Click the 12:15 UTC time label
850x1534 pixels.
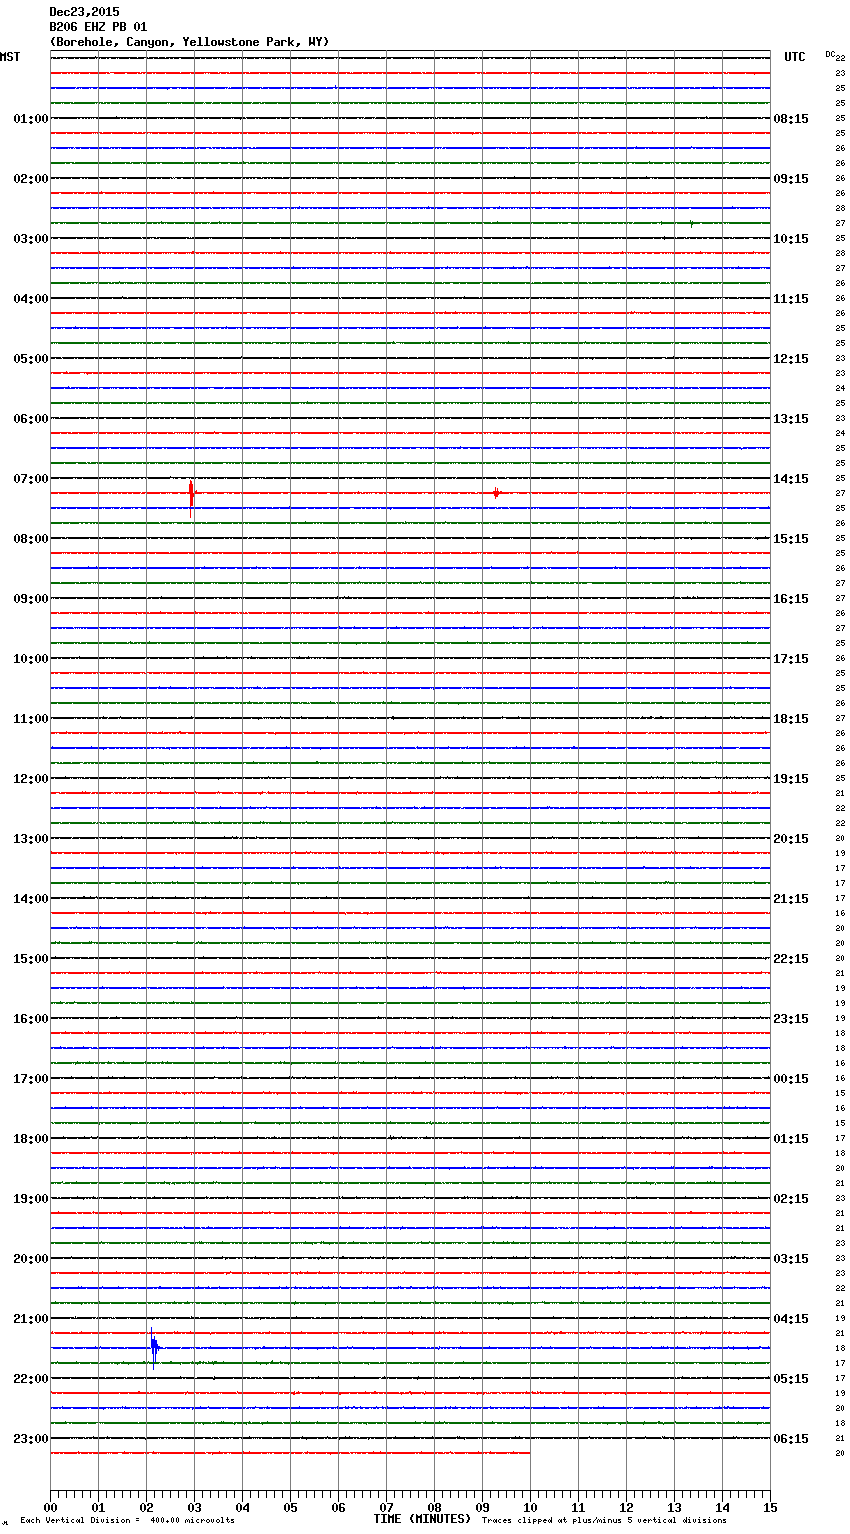click(791, 359)
